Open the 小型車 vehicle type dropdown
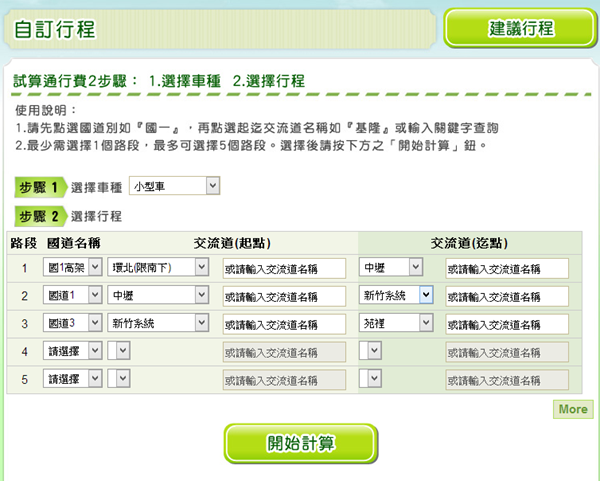 (x=174, y=186)
